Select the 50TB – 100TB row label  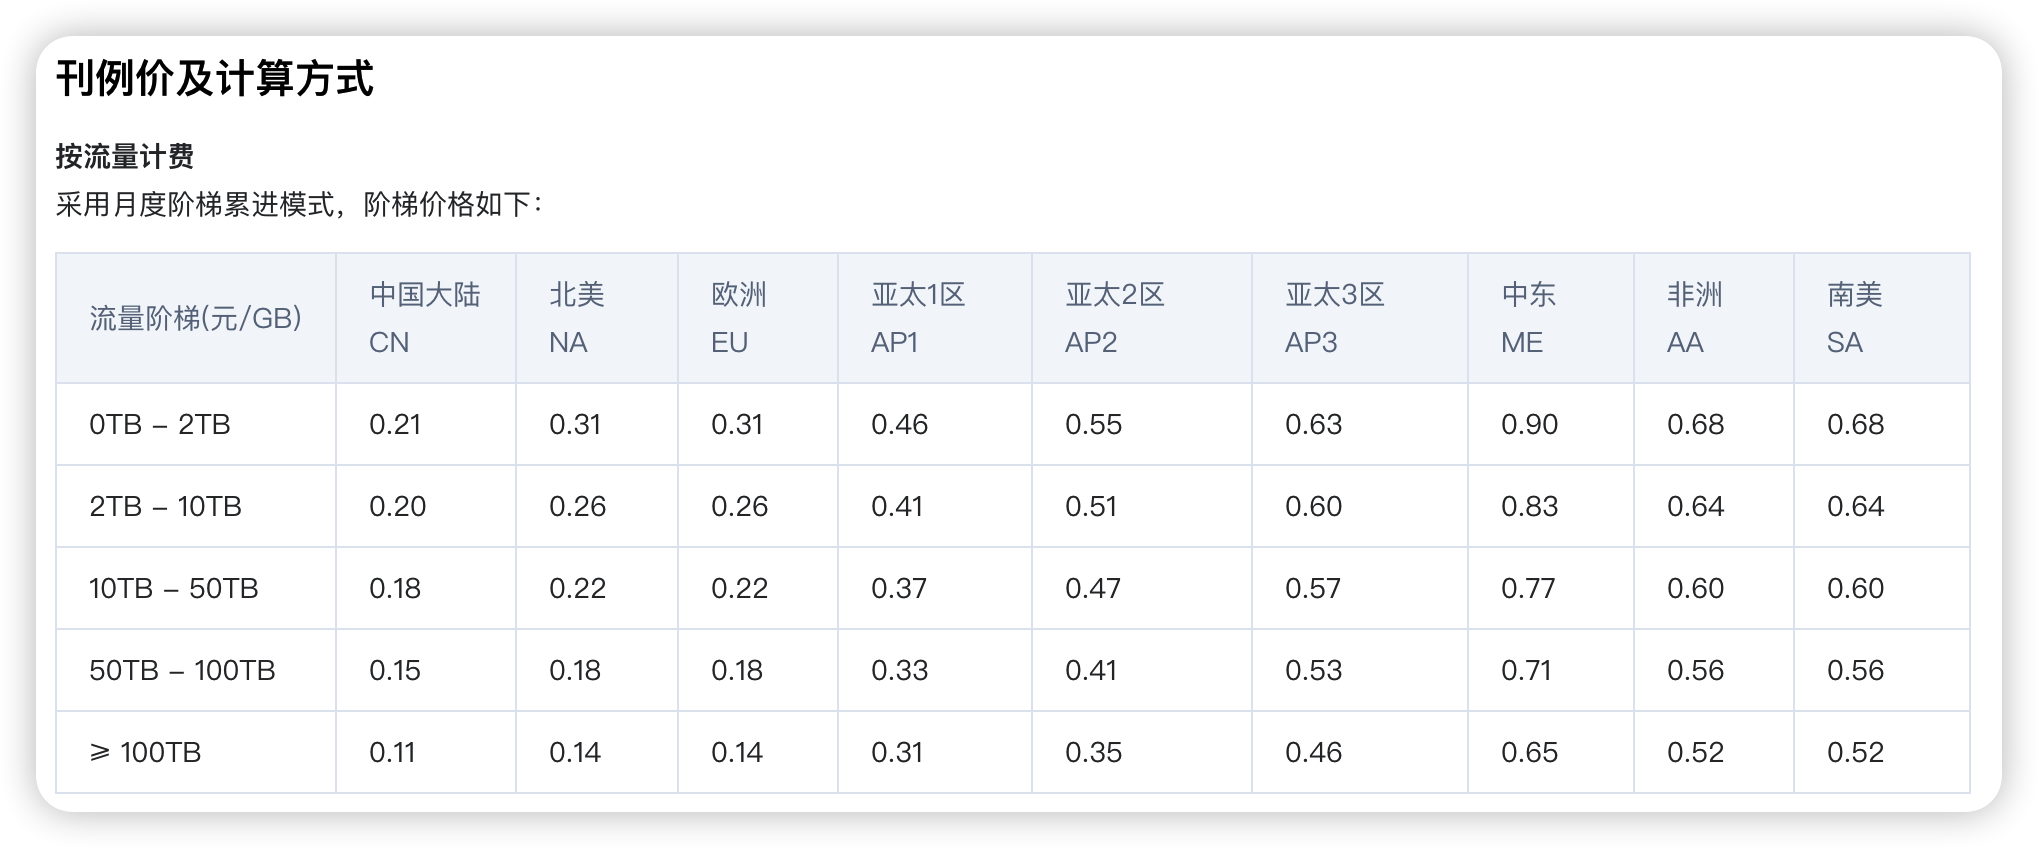pos(182,671)
